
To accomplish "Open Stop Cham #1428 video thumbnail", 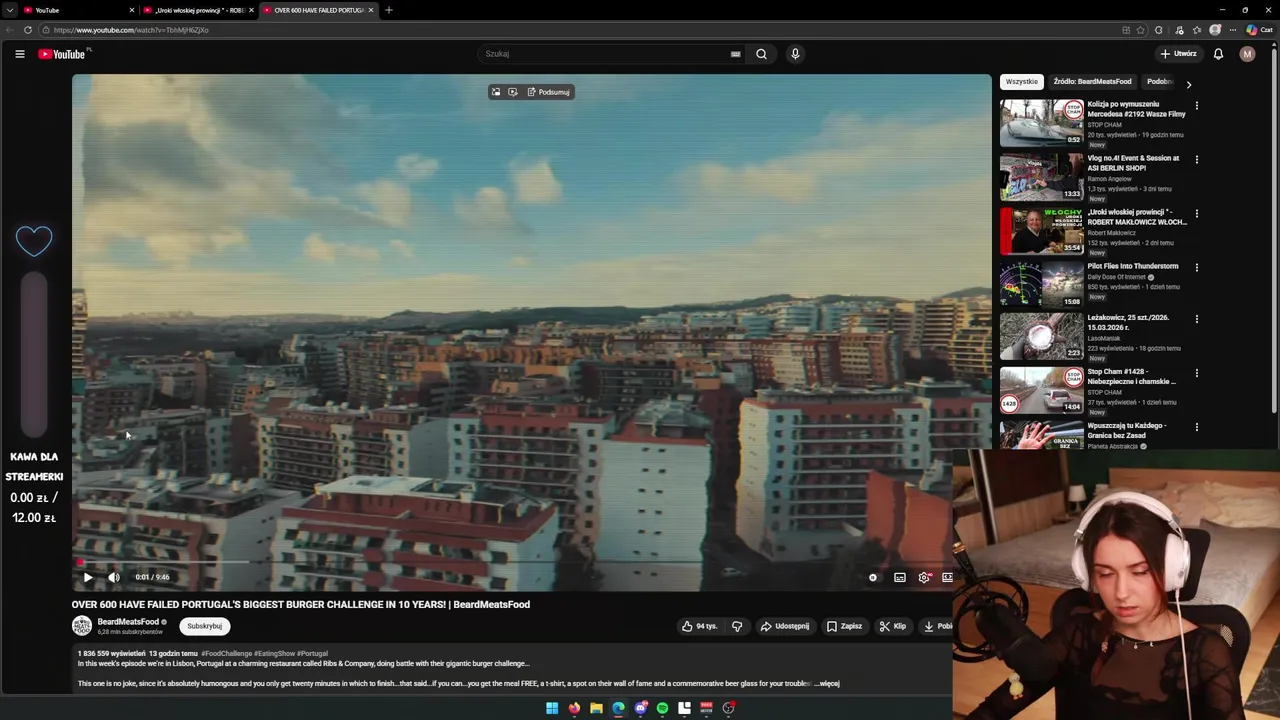I will (1041, 390).
